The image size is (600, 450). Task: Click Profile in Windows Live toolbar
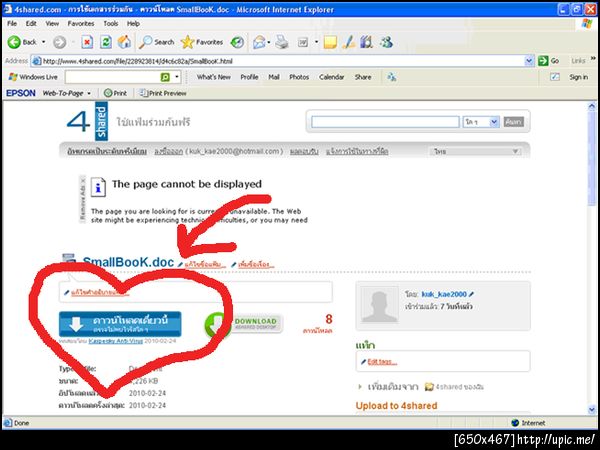(249, 77)
